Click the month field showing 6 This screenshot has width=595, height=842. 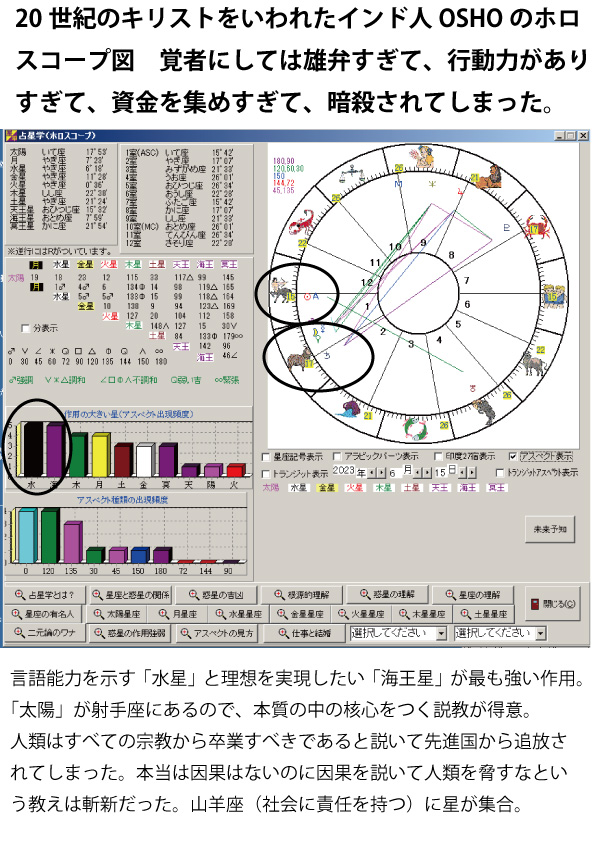pos(394,473)
